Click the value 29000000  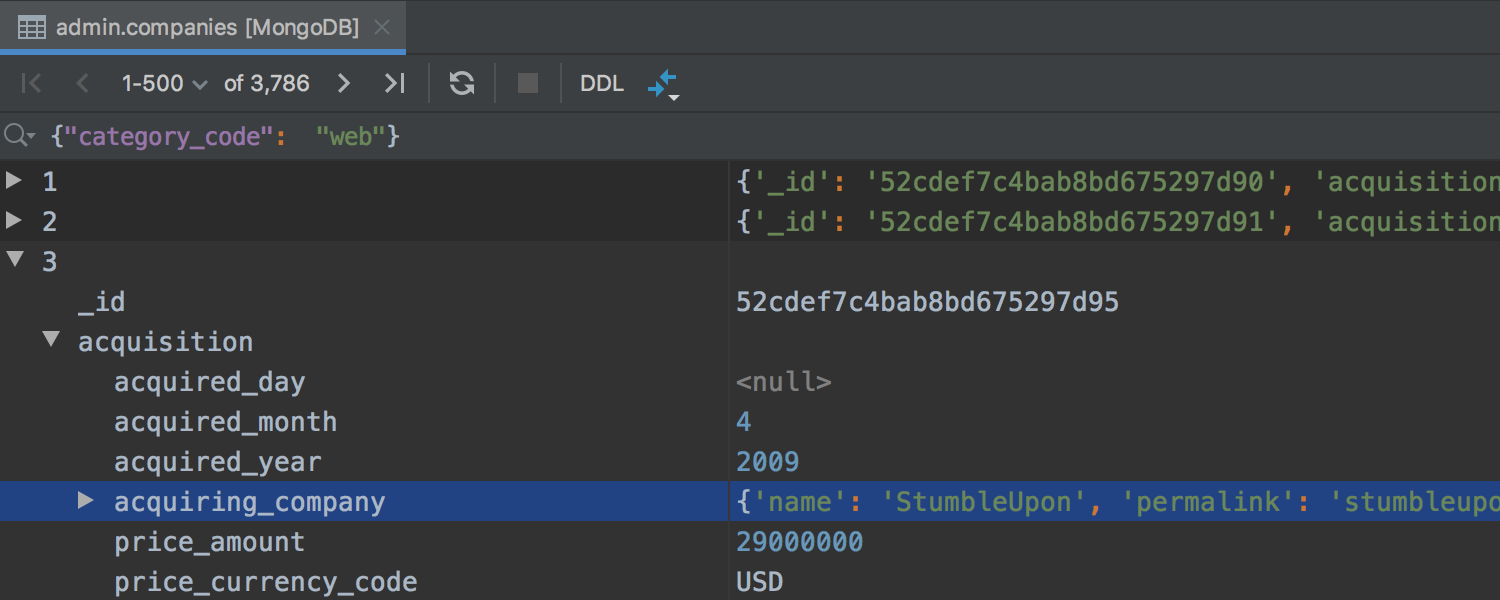tap(799, 541)
